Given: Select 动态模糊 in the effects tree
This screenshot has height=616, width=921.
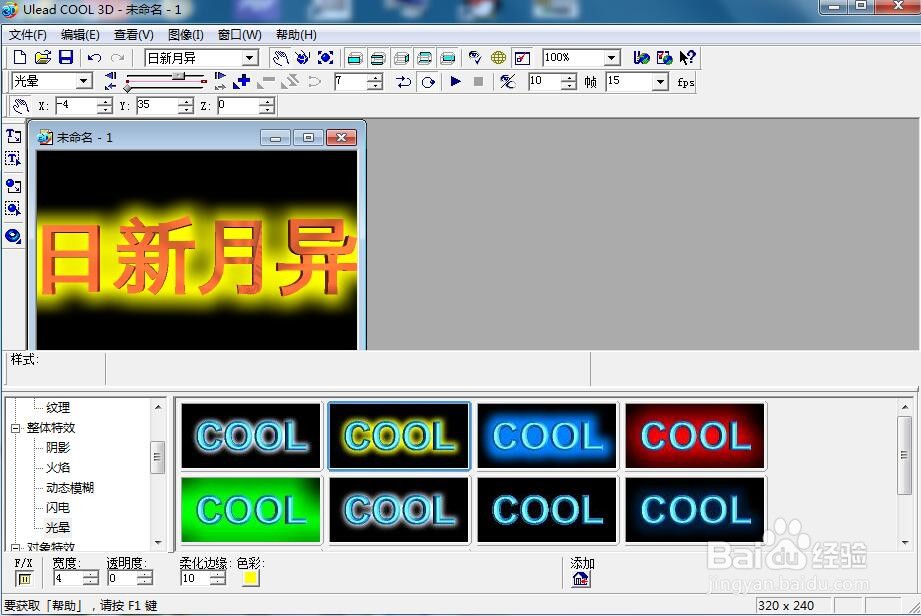Looking at the screenshot, I should point(70,487).
